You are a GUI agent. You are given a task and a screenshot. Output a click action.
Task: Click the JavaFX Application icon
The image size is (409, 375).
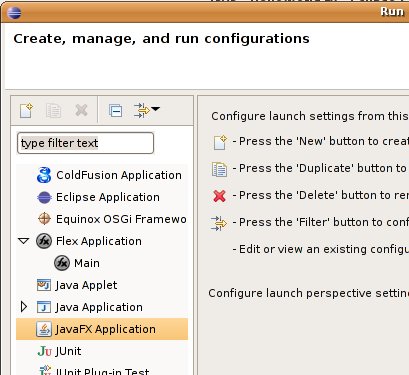pos(44,329)
